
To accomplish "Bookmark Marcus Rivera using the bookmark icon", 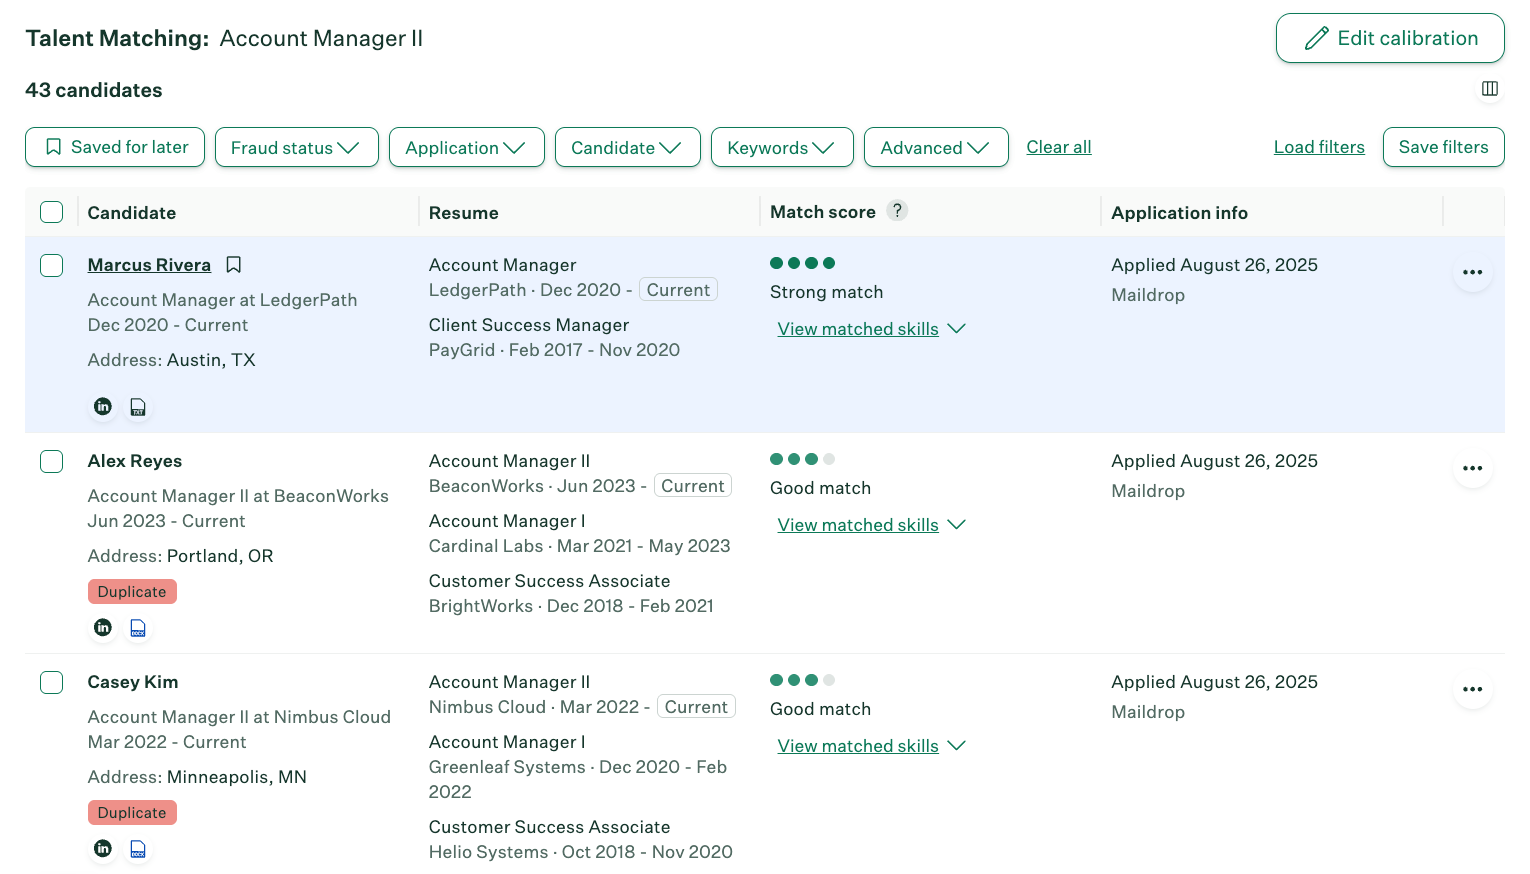I will [233, 264].
